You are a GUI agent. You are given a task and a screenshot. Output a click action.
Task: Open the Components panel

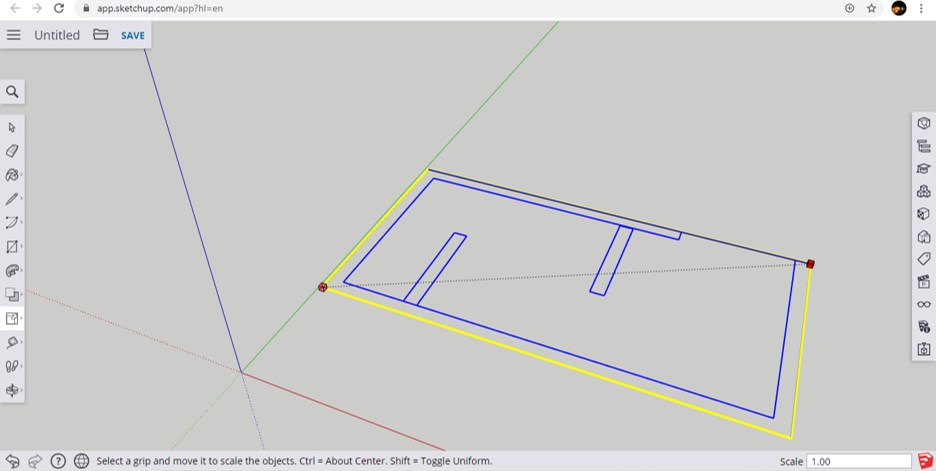pos(923,192)
